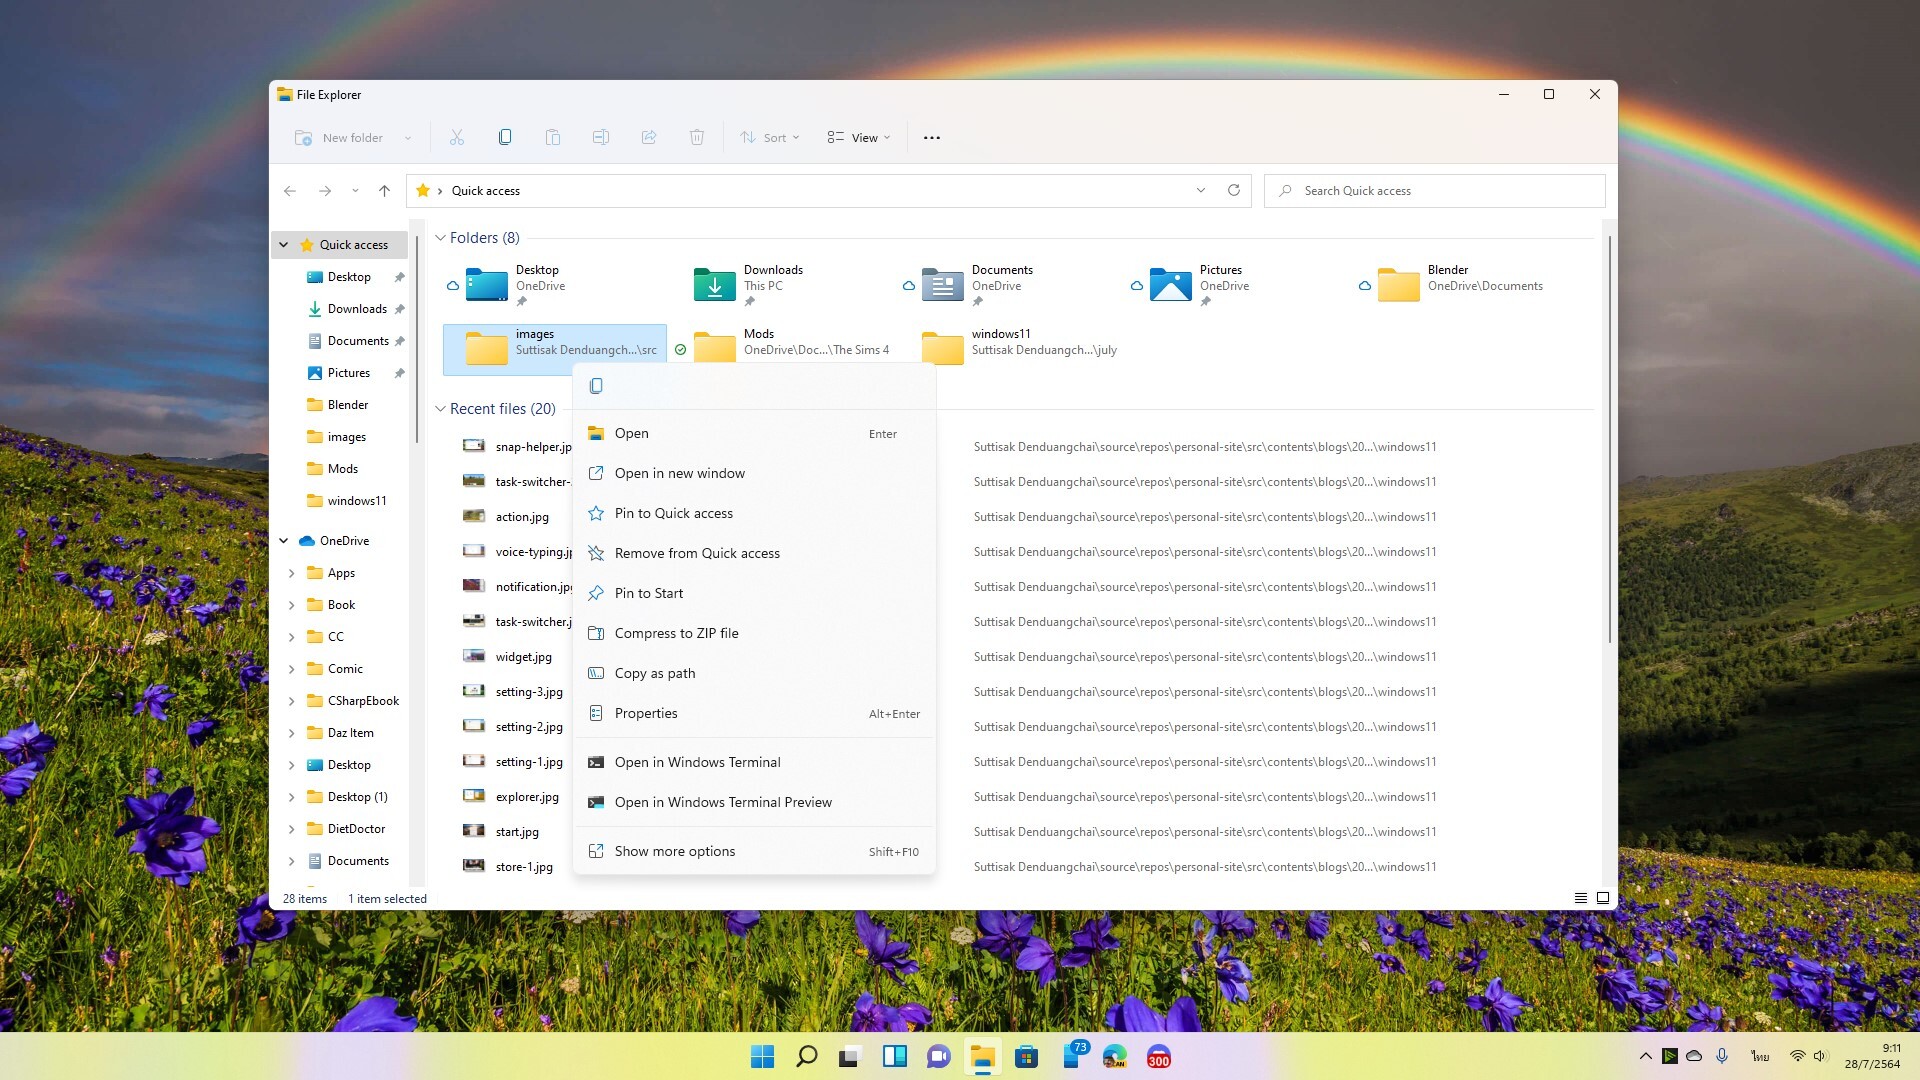The height and width of the screenshot is (1080, 1920).
Task: Switch to large thumbnails view in status bar
Action: (x=1603, y=898)
